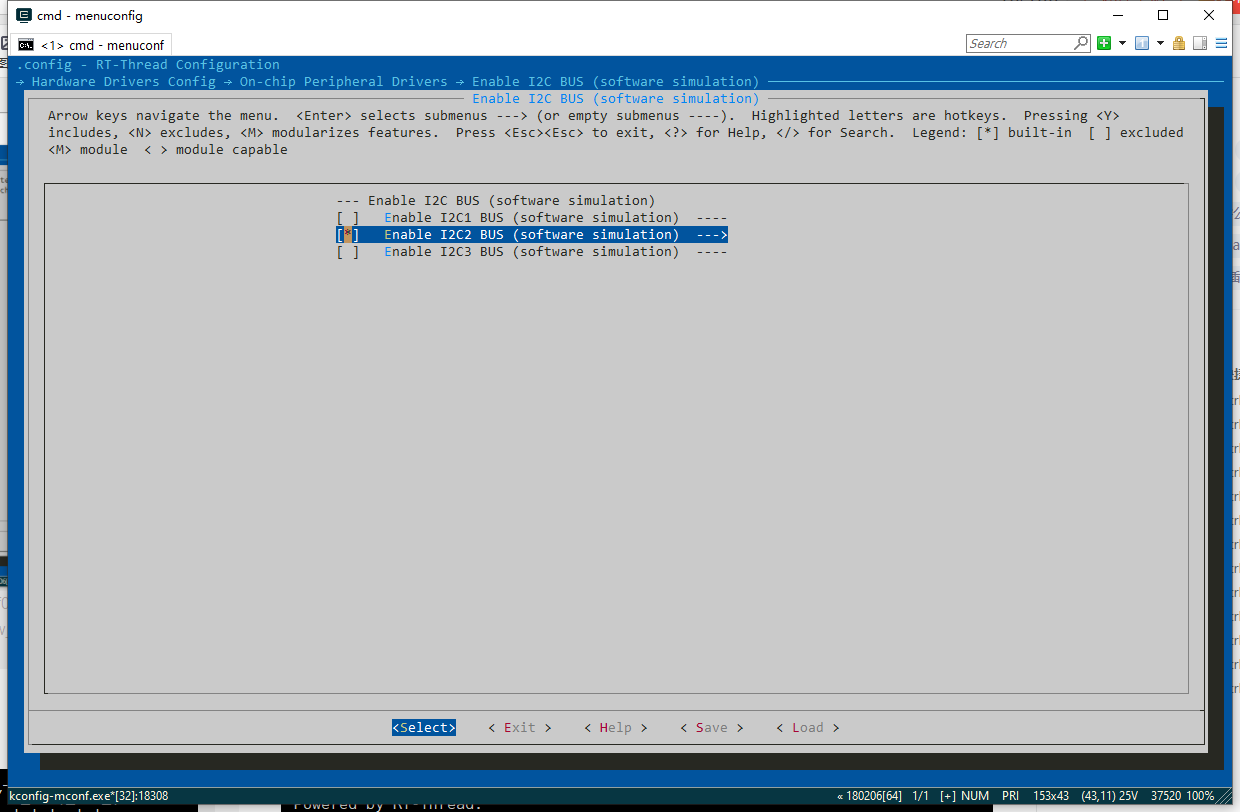Click the < Exit > button

click(520, 727)
